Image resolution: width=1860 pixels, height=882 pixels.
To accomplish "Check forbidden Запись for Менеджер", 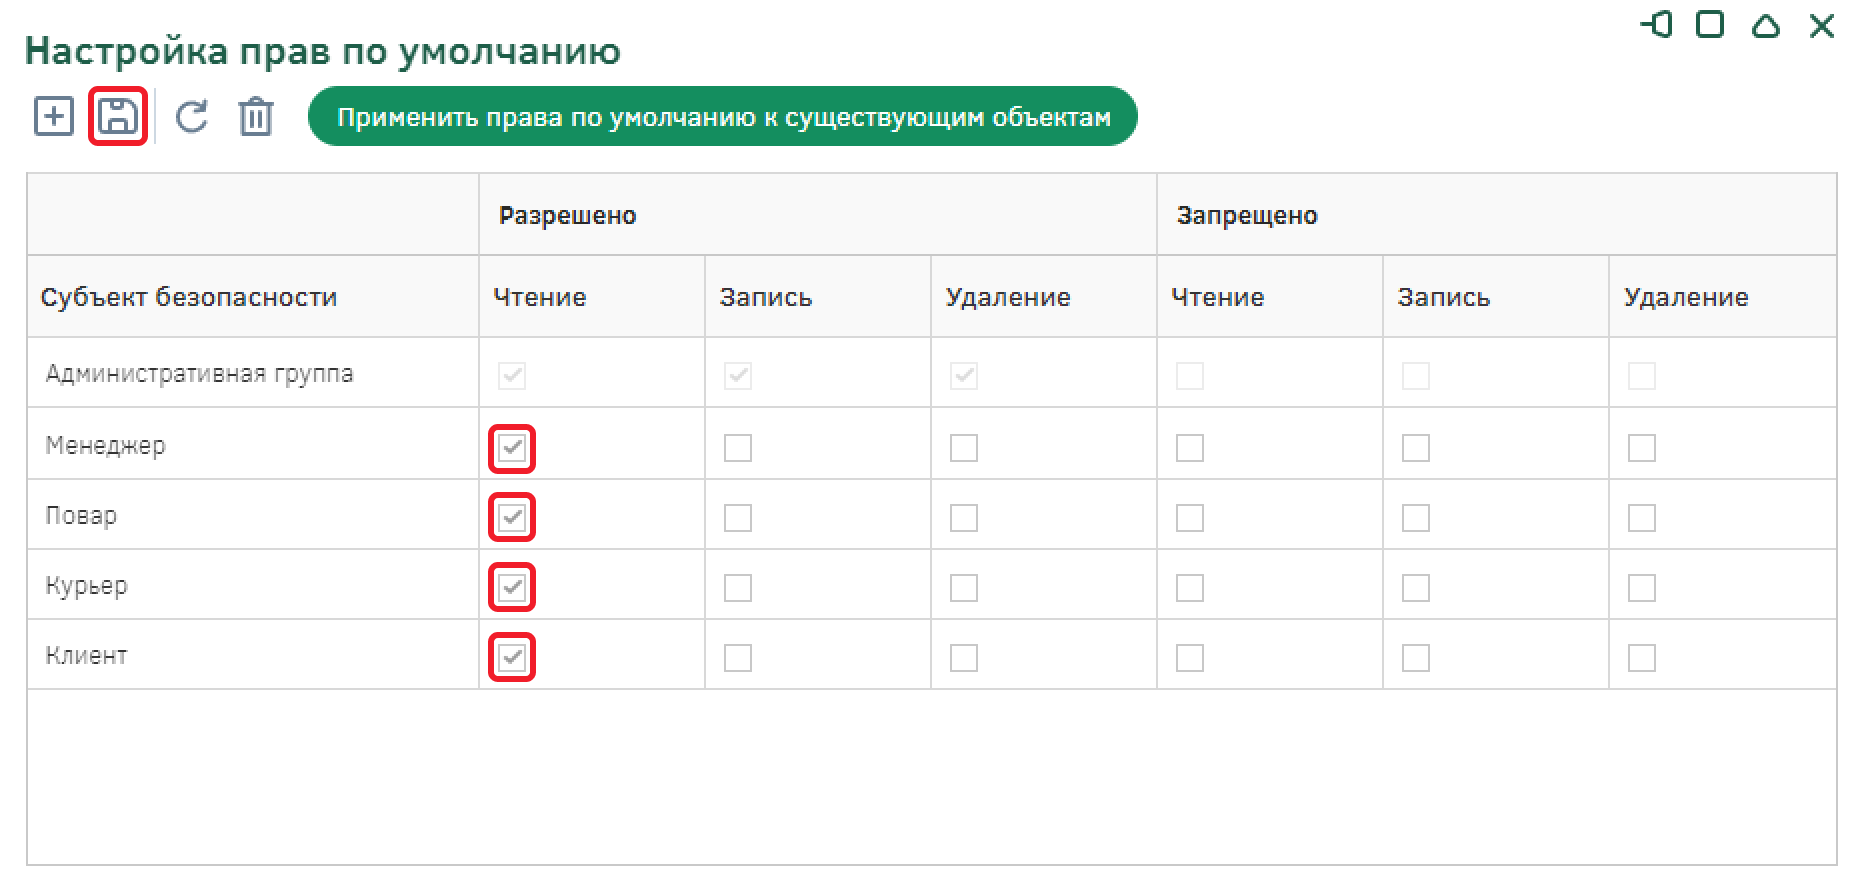I will pyautogui.click(x=1416, y=448).
